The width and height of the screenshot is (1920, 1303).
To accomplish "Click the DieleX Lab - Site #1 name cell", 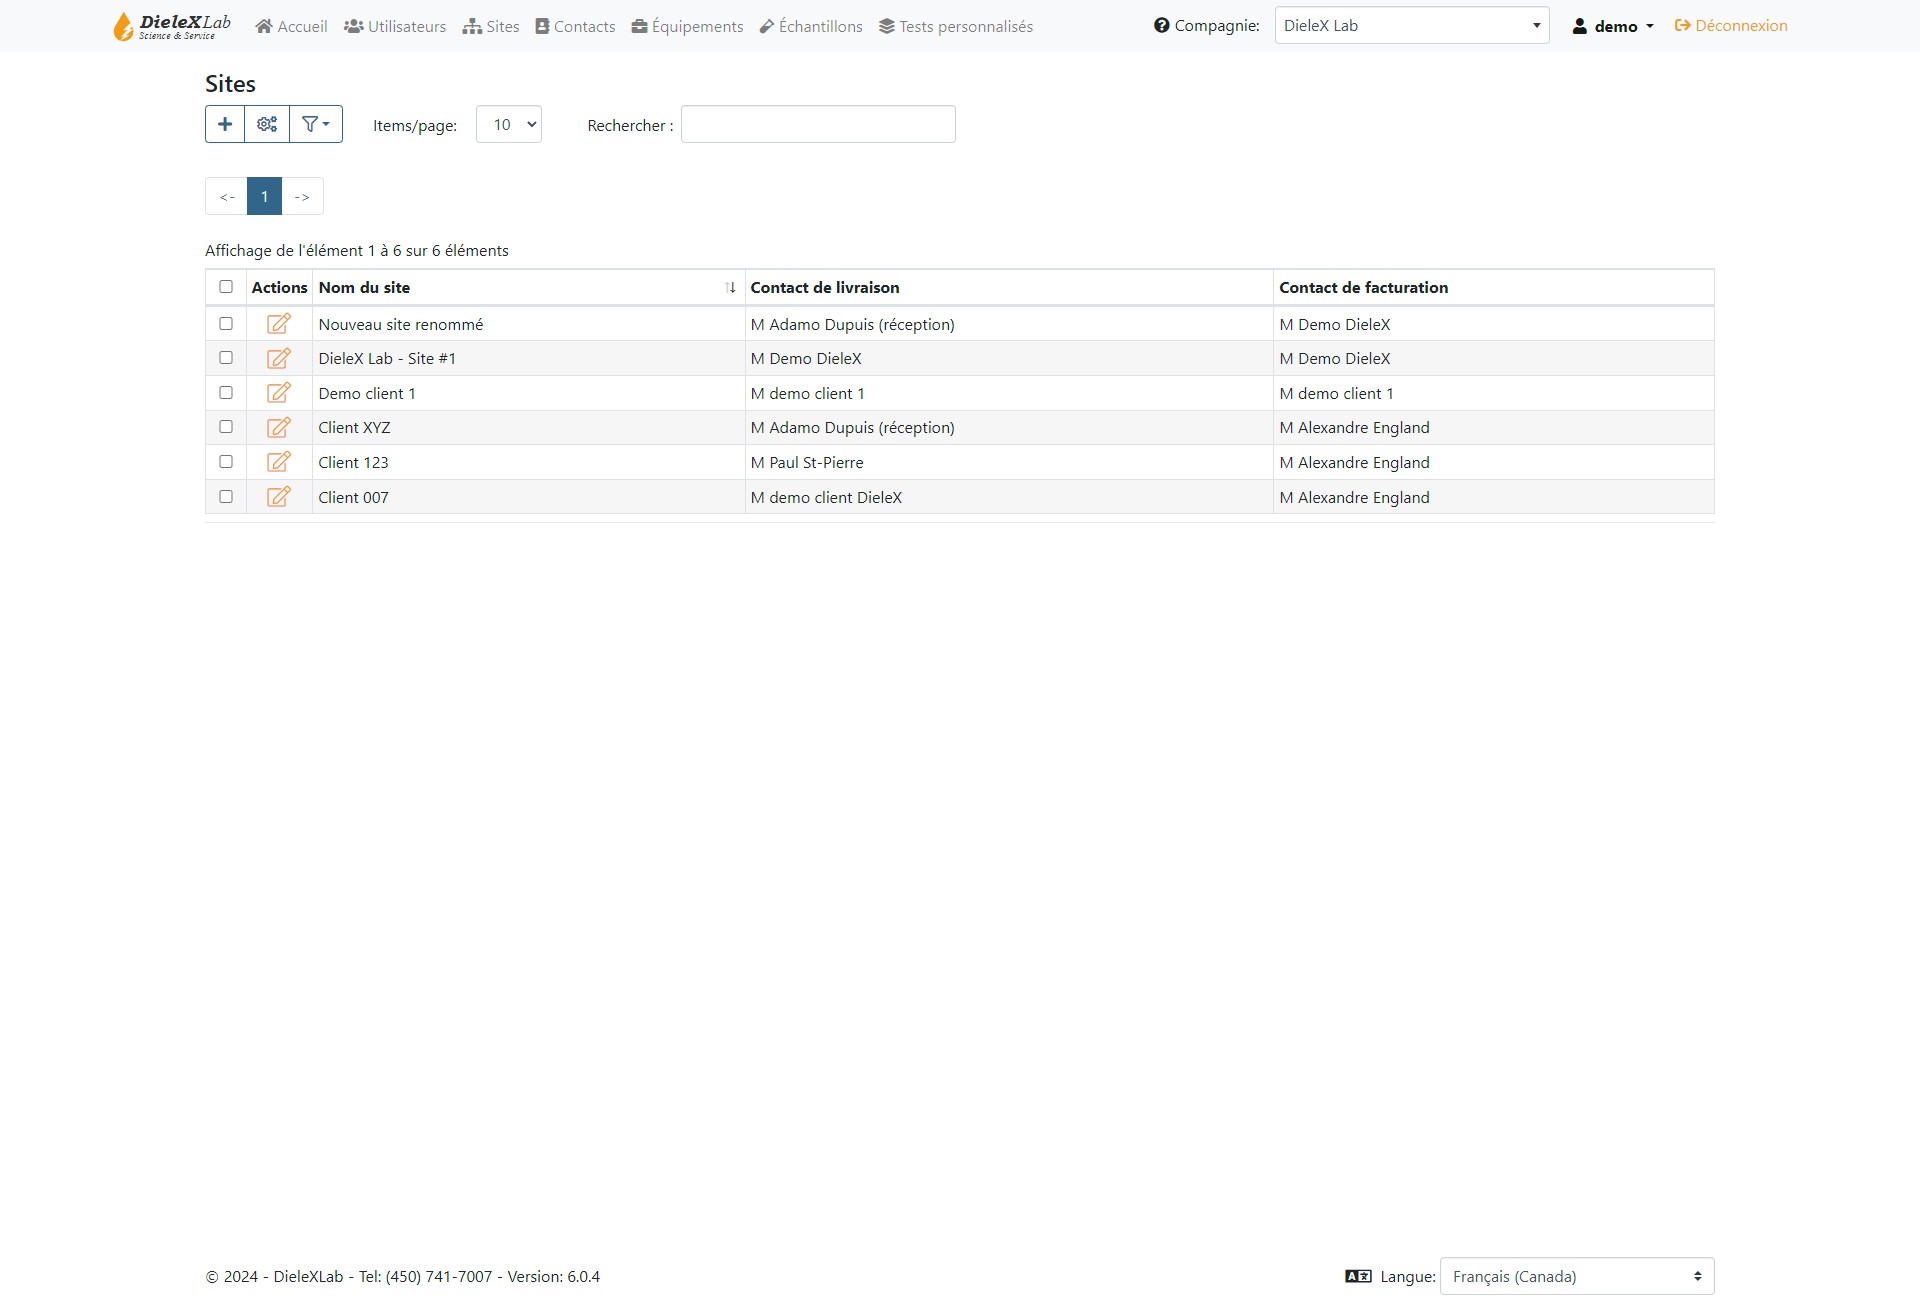I will (x=387, y=358).
